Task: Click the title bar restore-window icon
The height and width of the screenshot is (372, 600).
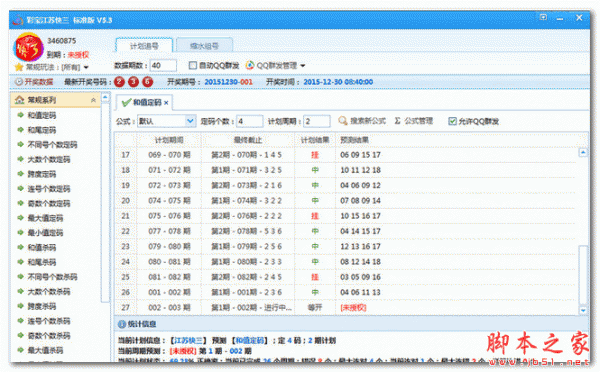Action: 543,17
